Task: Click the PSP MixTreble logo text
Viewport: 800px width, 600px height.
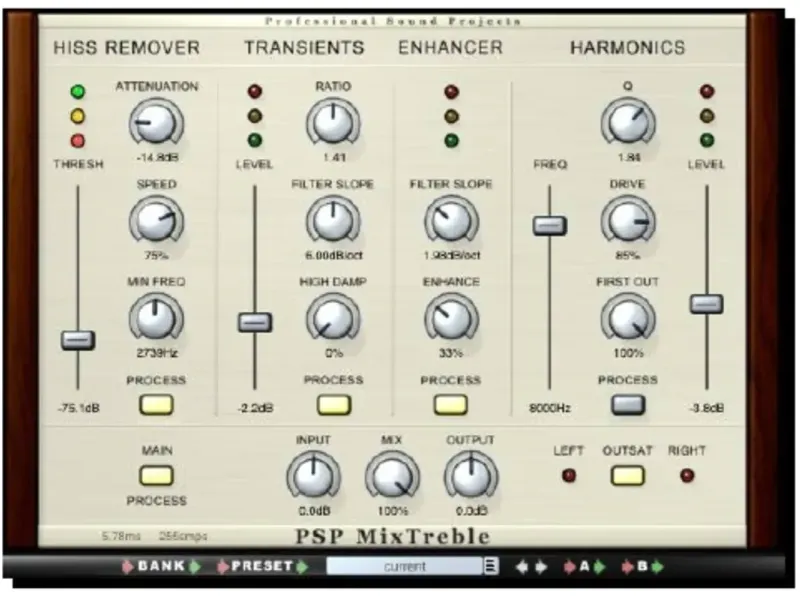Action: click(393, 537)
